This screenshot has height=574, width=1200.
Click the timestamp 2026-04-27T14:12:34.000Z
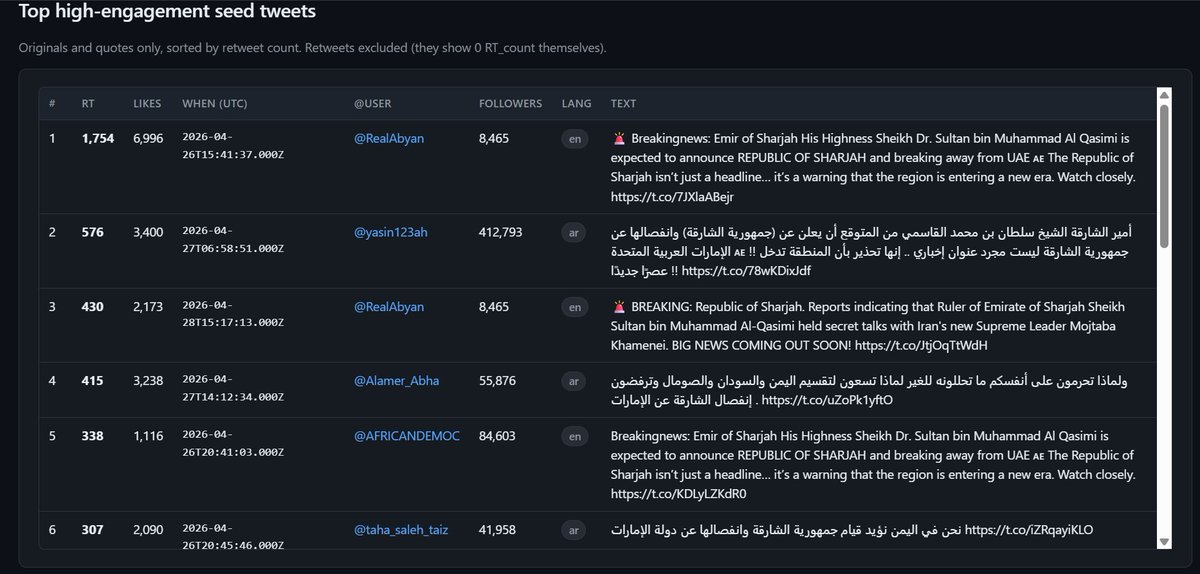pos(232,387)
